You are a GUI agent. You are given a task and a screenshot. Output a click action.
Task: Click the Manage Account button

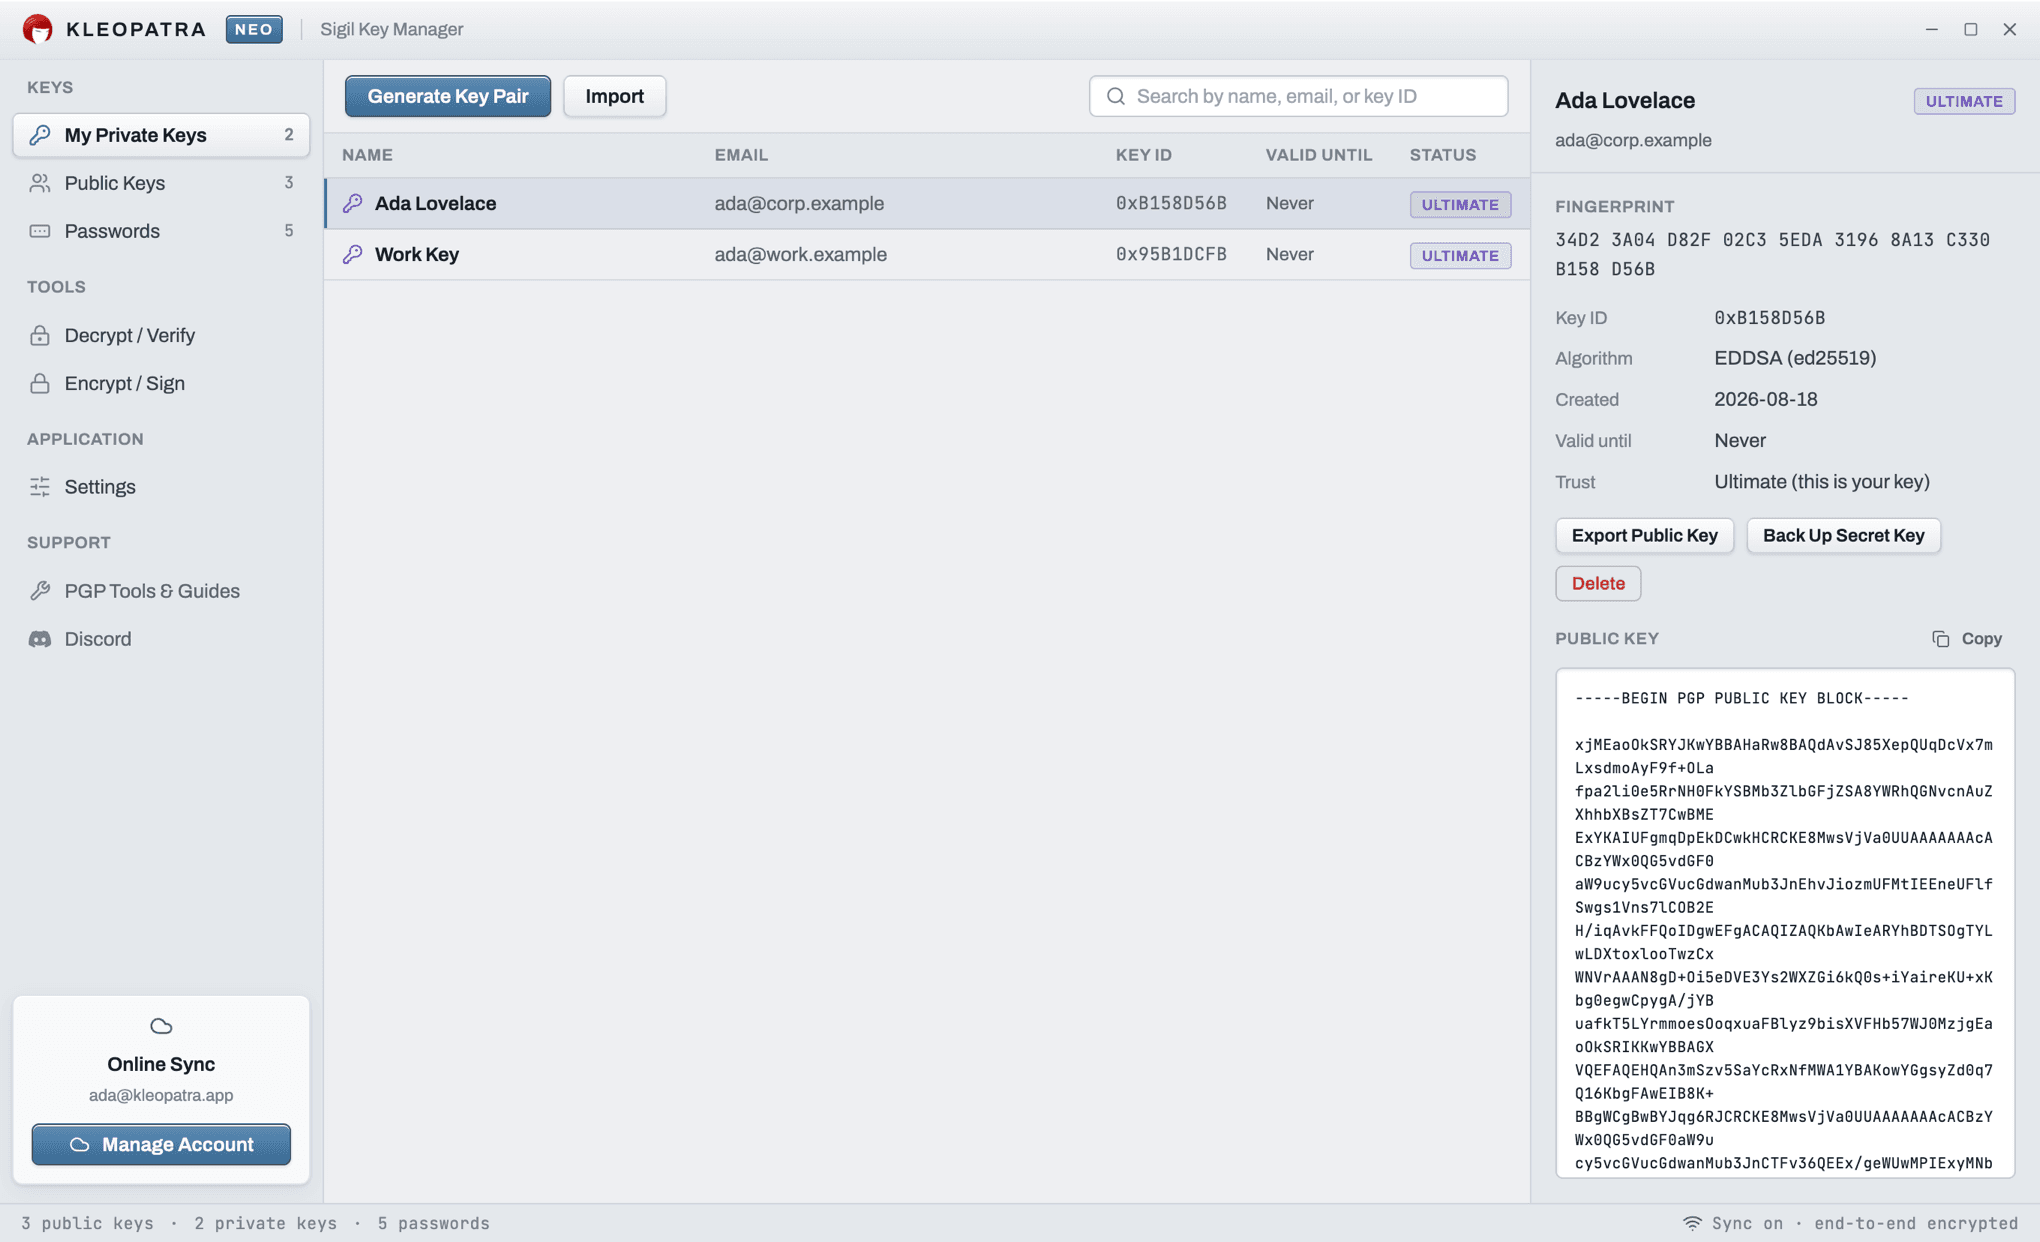coord(161,1144)
